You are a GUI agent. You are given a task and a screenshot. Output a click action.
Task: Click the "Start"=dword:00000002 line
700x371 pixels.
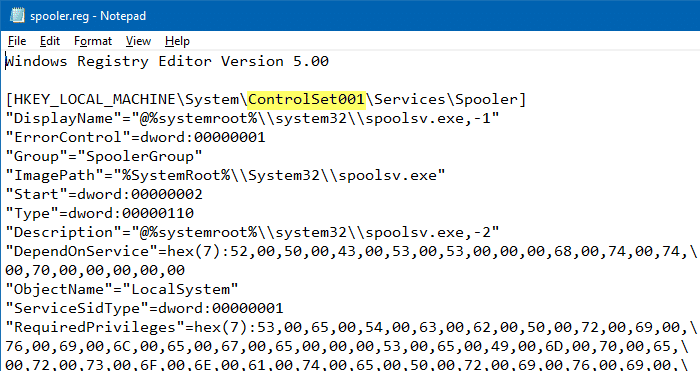pos(104,194)
